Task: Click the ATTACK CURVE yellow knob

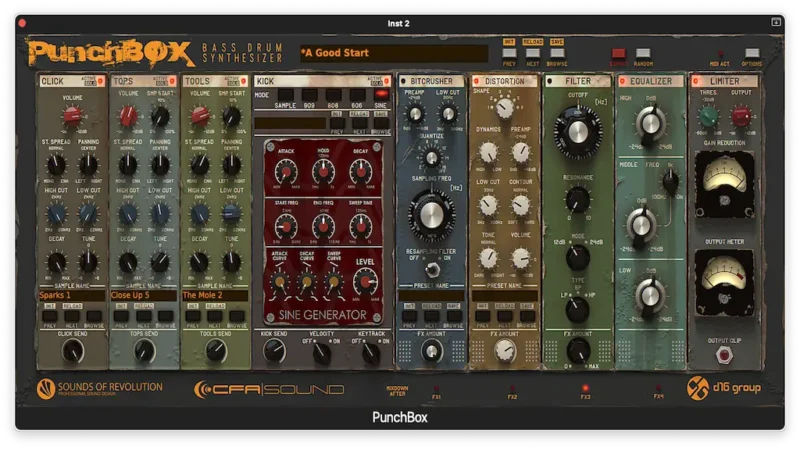Action: (x=280, y=282)
